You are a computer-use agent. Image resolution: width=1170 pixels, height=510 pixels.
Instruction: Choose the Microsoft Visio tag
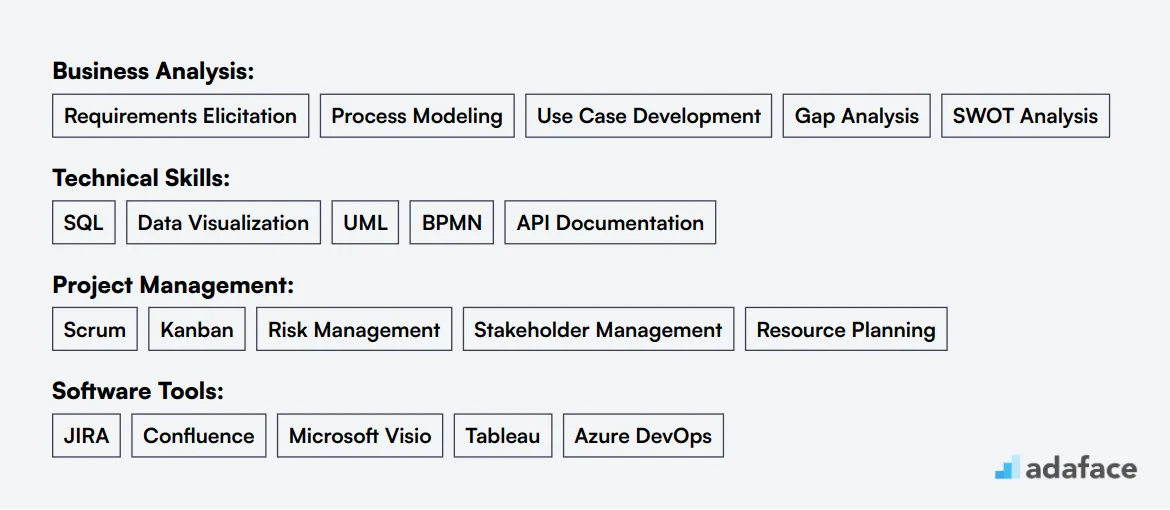tap(360, 436)
